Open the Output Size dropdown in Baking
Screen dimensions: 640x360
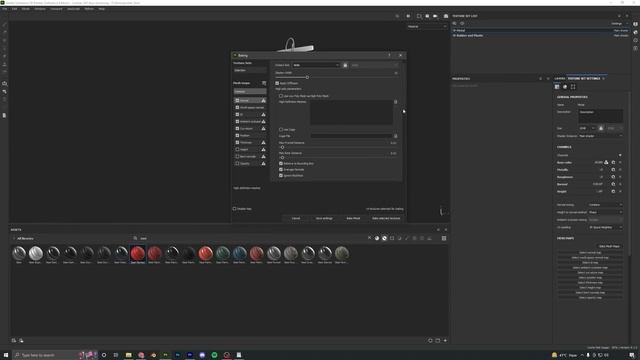click(x=316, y=65)
